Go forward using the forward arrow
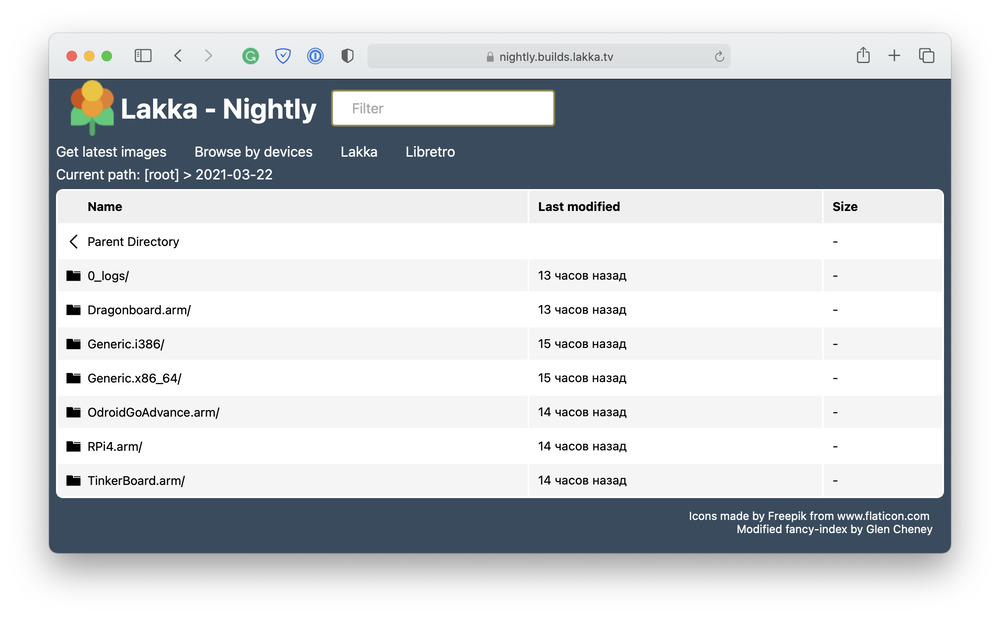This screenshot has height=618, width=1000. pos(209,56)
